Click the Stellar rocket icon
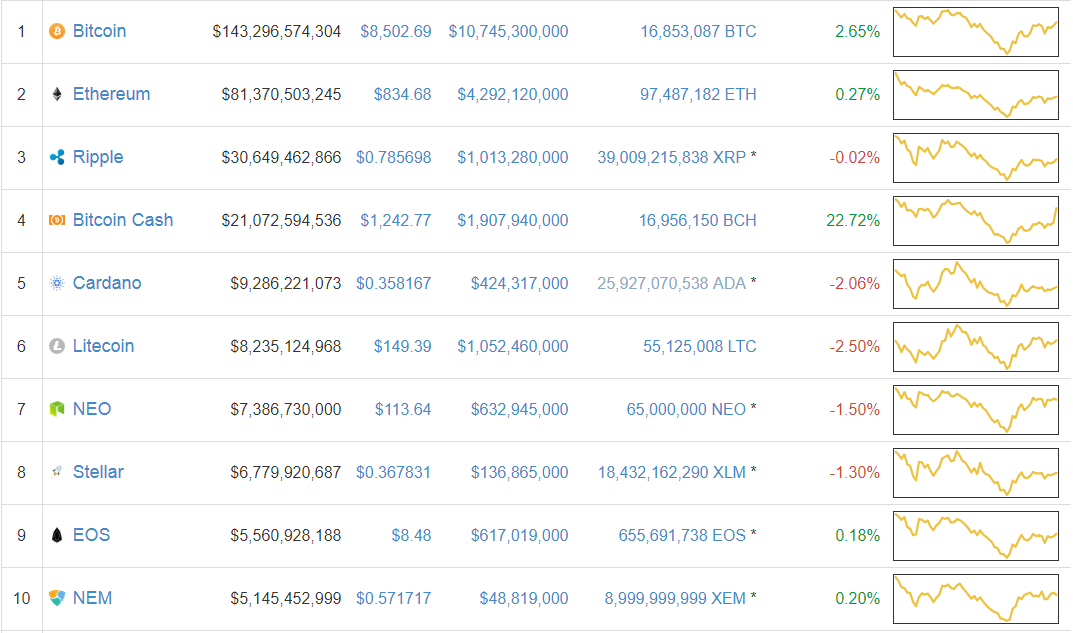 [x=57, y=471]
